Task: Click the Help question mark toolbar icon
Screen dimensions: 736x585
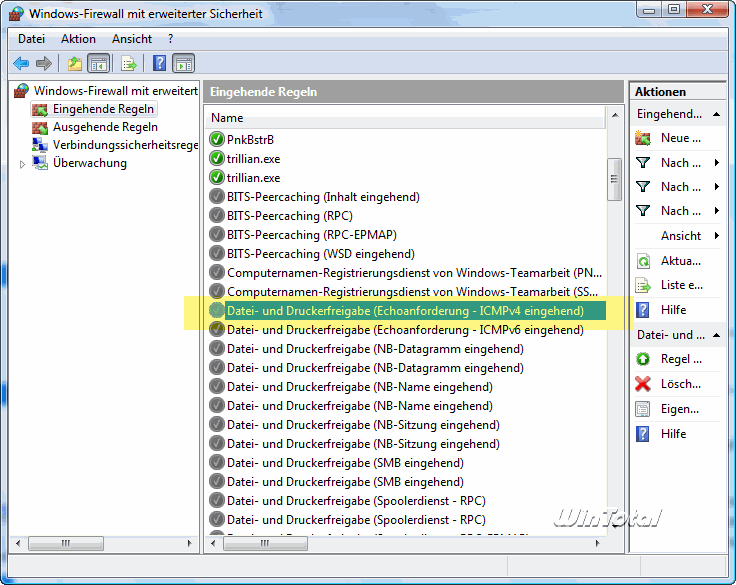Action: click(160, 63)
